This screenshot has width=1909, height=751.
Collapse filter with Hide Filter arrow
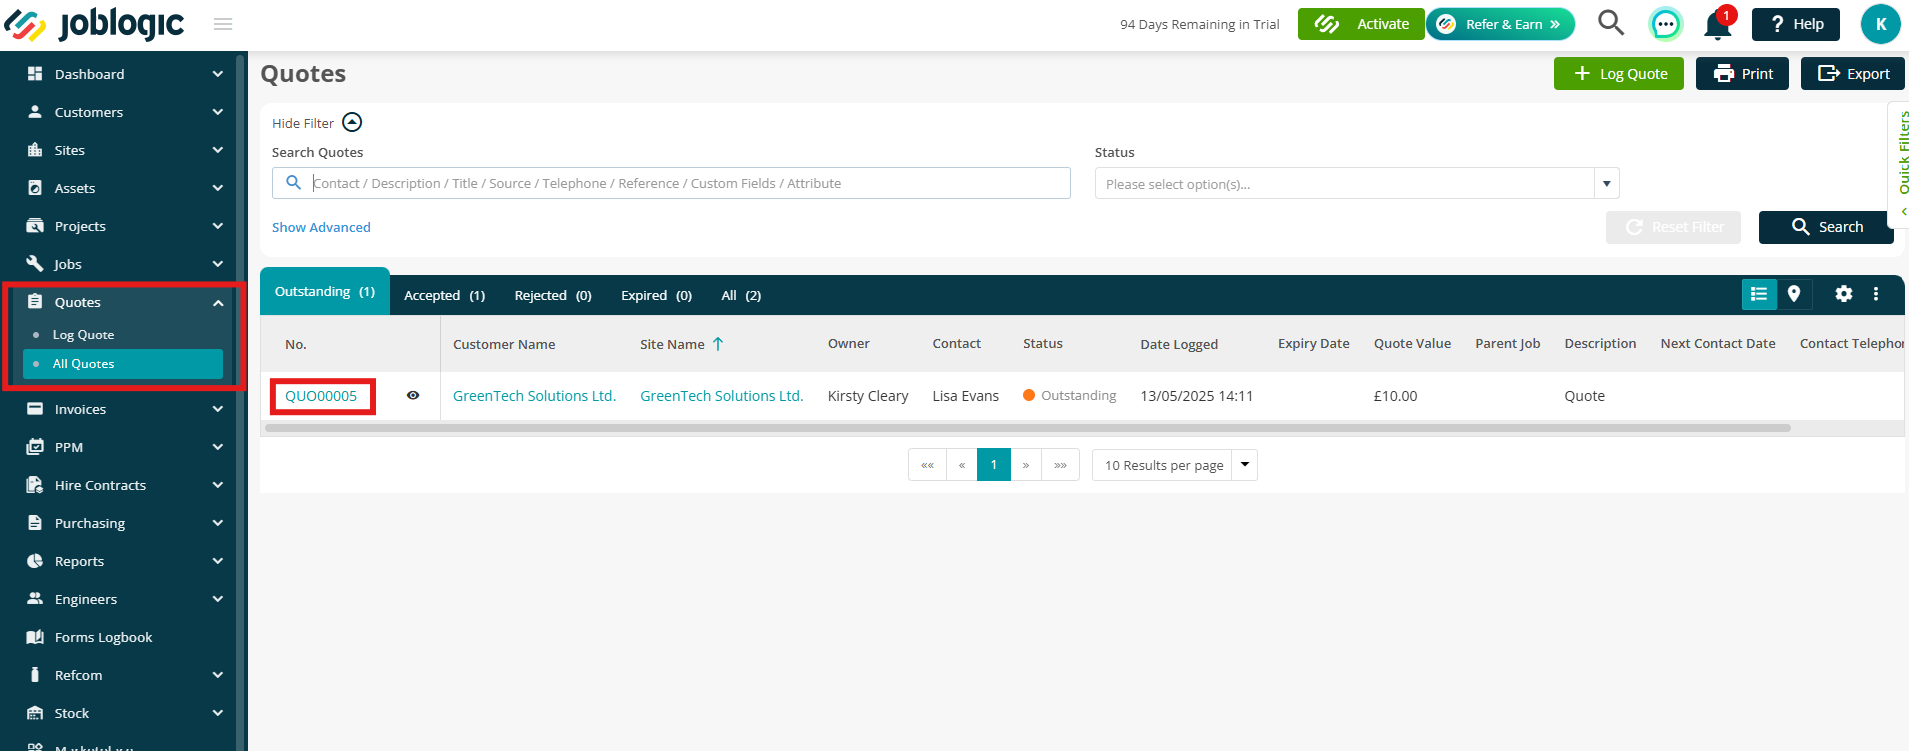[x=352, y=122]
